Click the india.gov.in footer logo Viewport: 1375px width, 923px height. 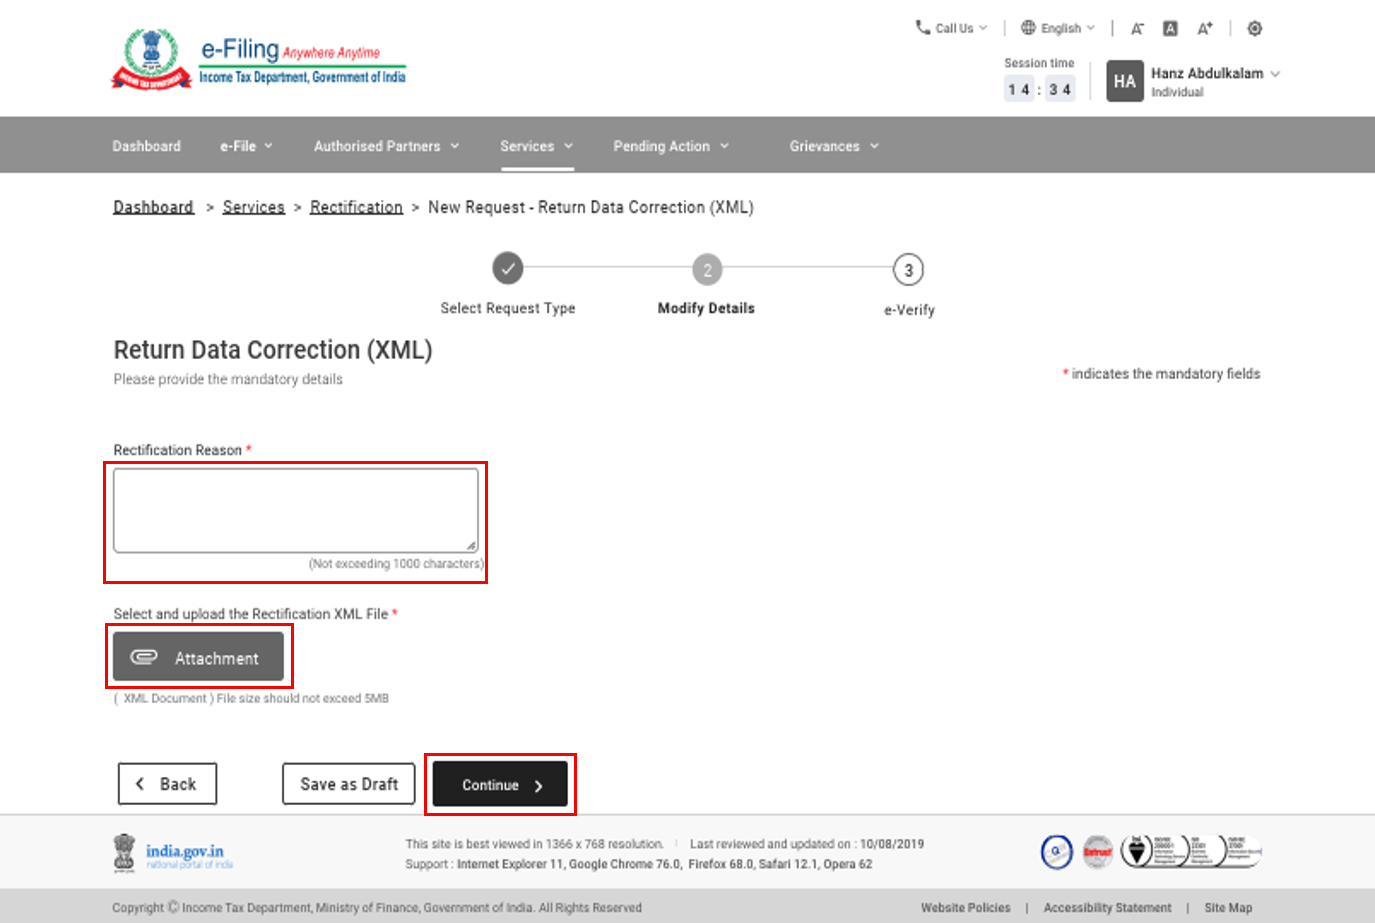point(173,853)
